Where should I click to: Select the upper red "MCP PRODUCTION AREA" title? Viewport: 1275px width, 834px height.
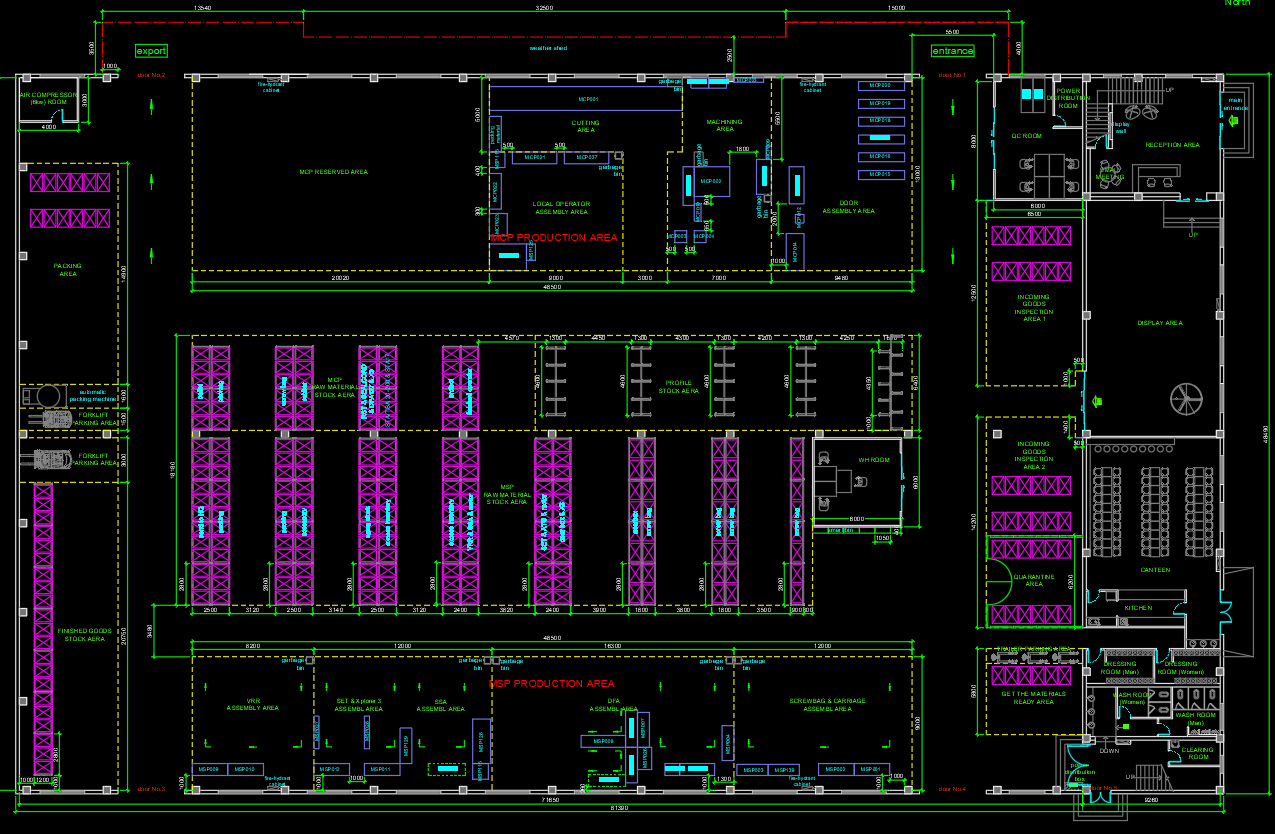pyautogui.click(x=553, y=238)
